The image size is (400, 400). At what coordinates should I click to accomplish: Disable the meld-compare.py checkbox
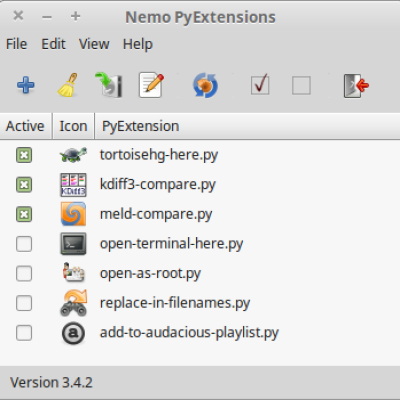(x=24, y=214)
